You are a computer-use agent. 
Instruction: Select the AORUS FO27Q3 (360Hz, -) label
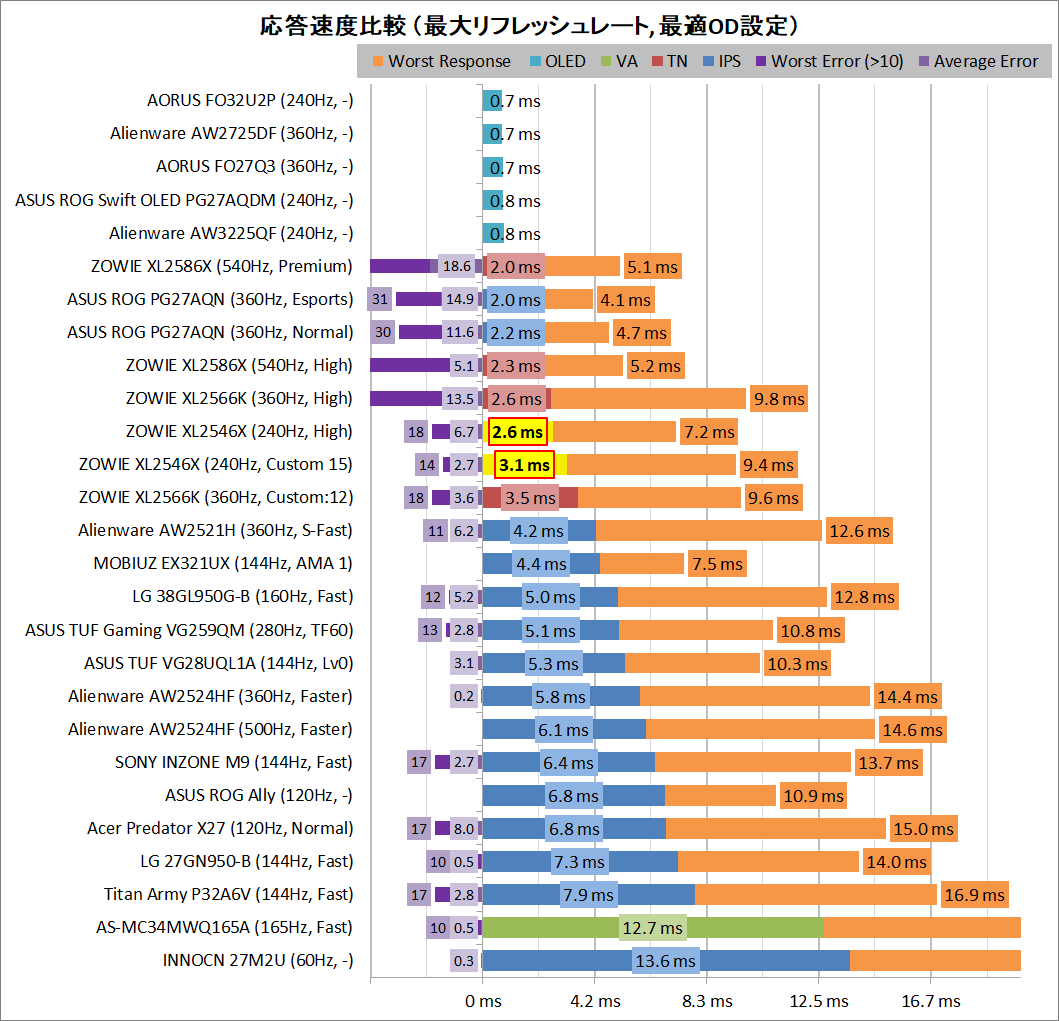tap(255, 167)
